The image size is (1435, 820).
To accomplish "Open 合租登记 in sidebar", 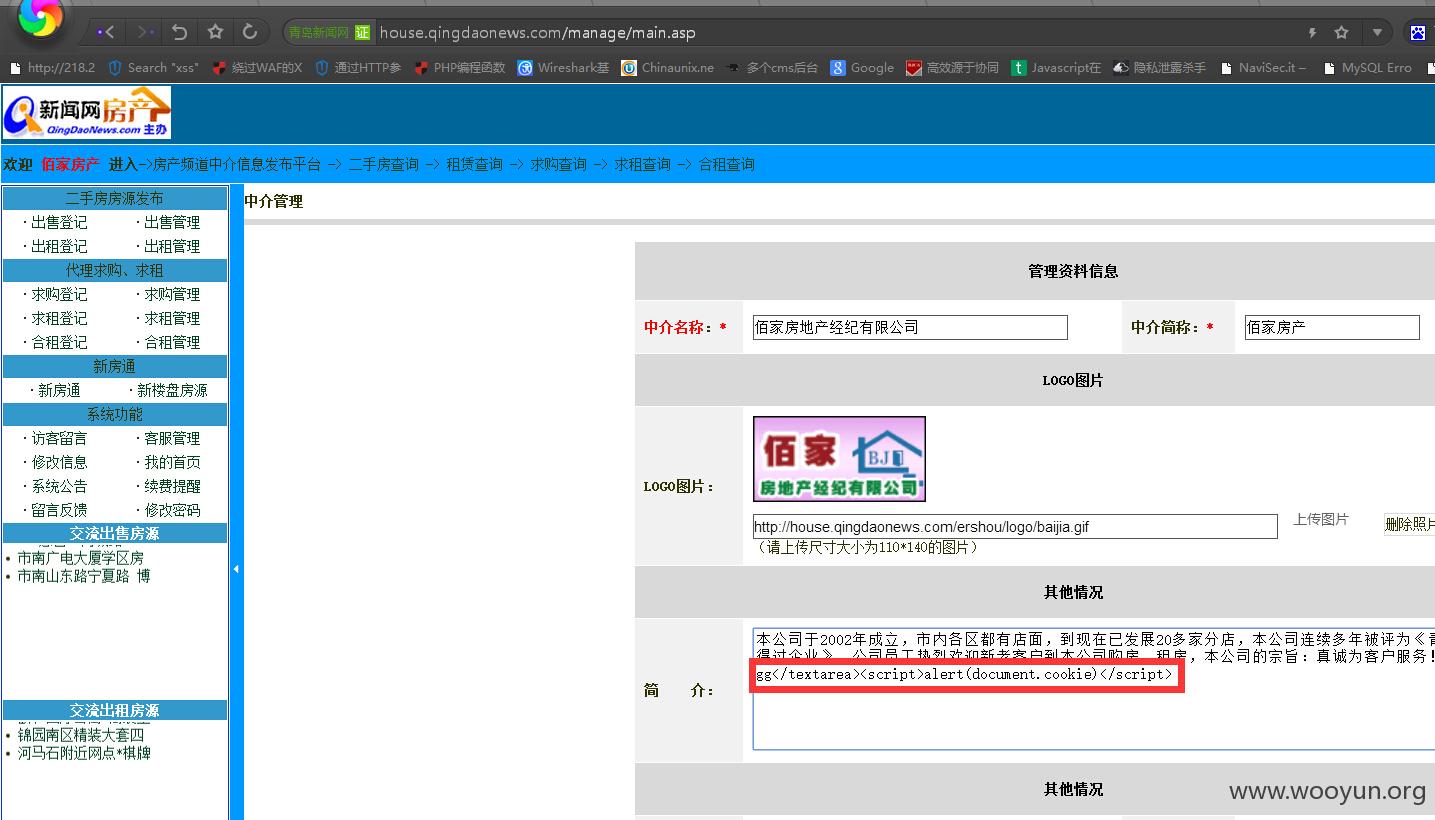I will point(59,342).
